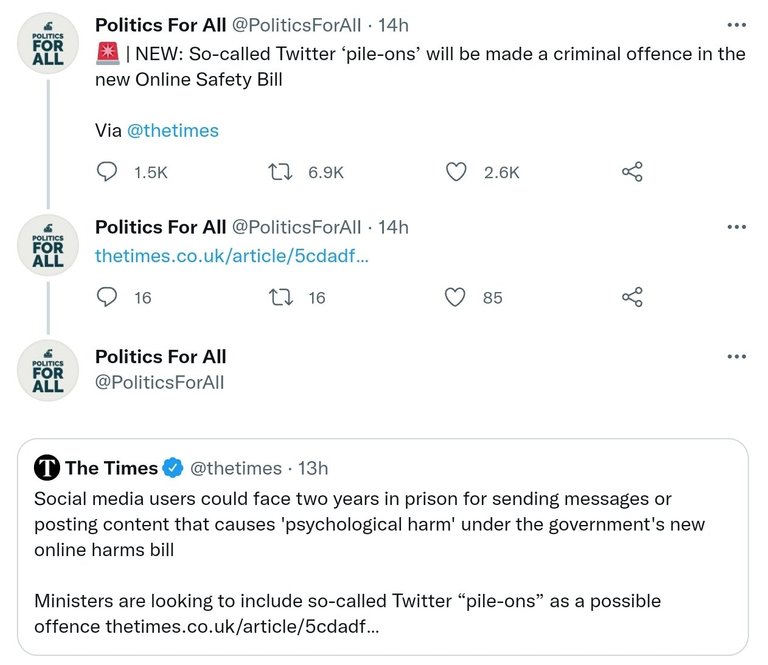Like the tweet with 2.6K likes
The width and height of the screenshot is (768, 665).
[456, 172]
